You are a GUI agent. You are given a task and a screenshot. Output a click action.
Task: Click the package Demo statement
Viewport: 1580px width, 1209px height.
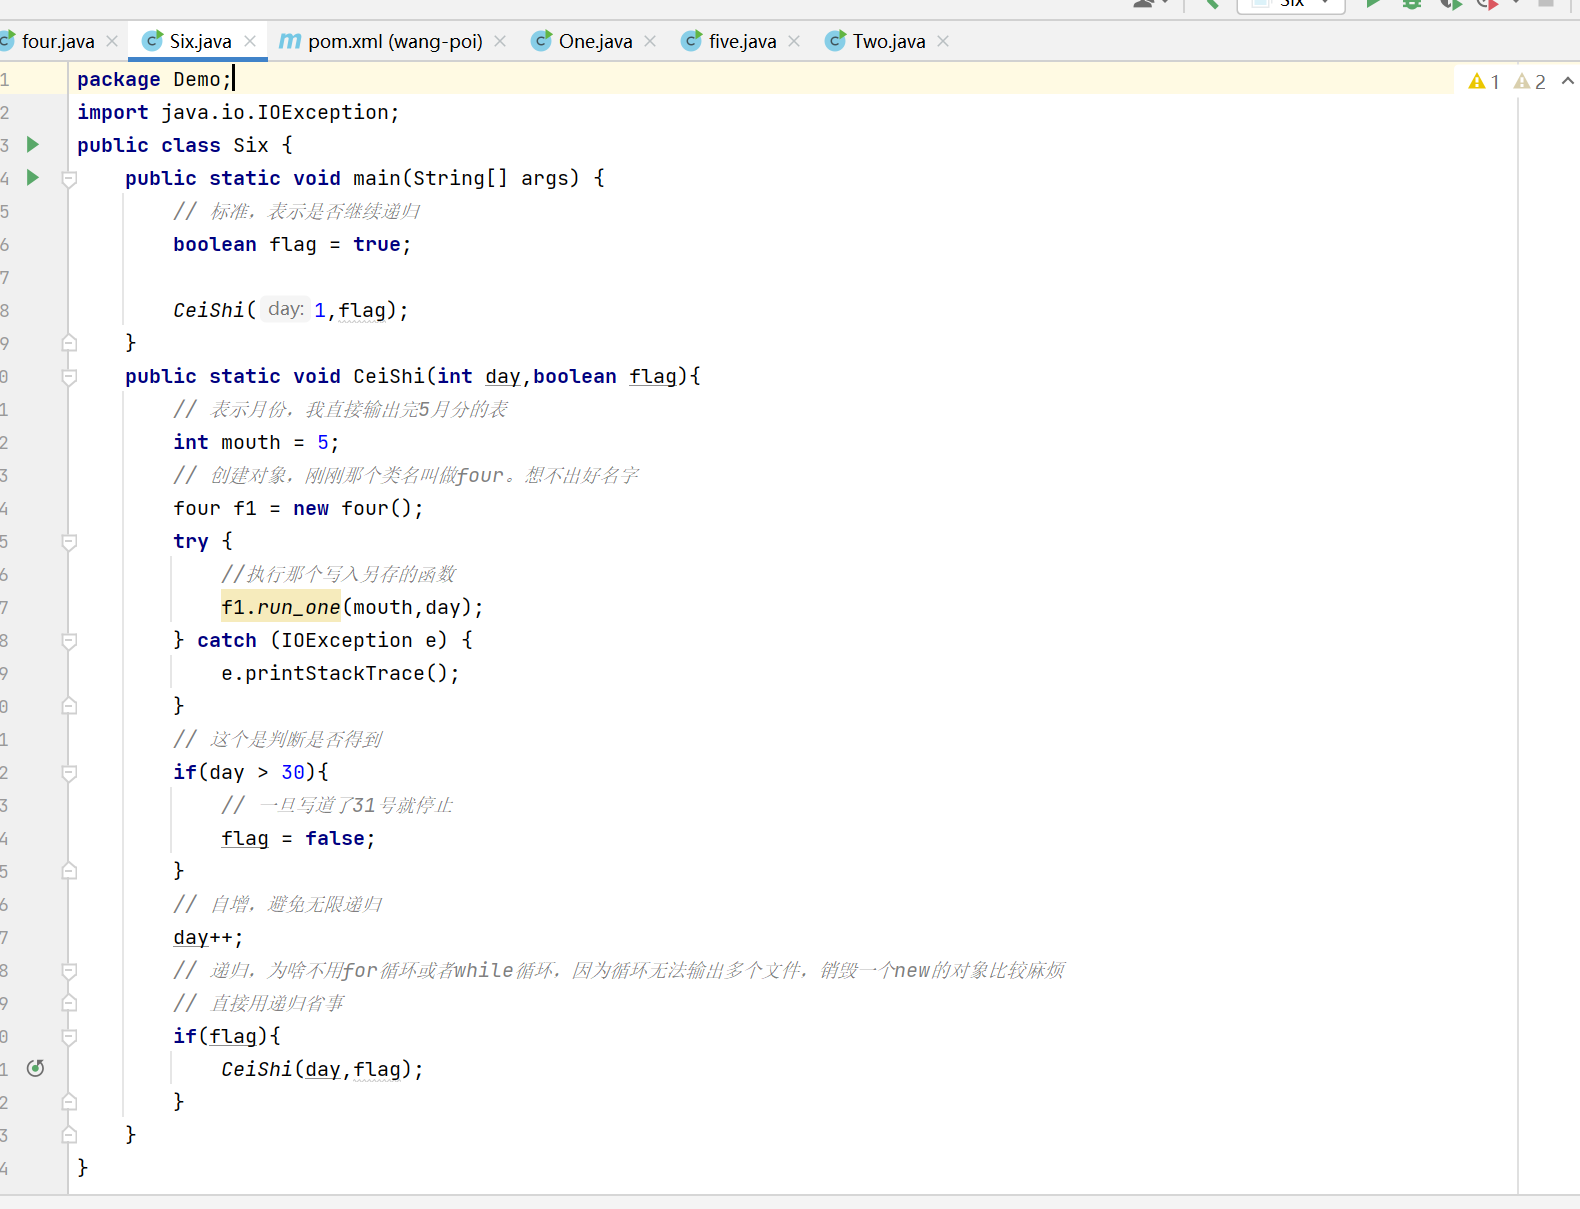[154, 79]
